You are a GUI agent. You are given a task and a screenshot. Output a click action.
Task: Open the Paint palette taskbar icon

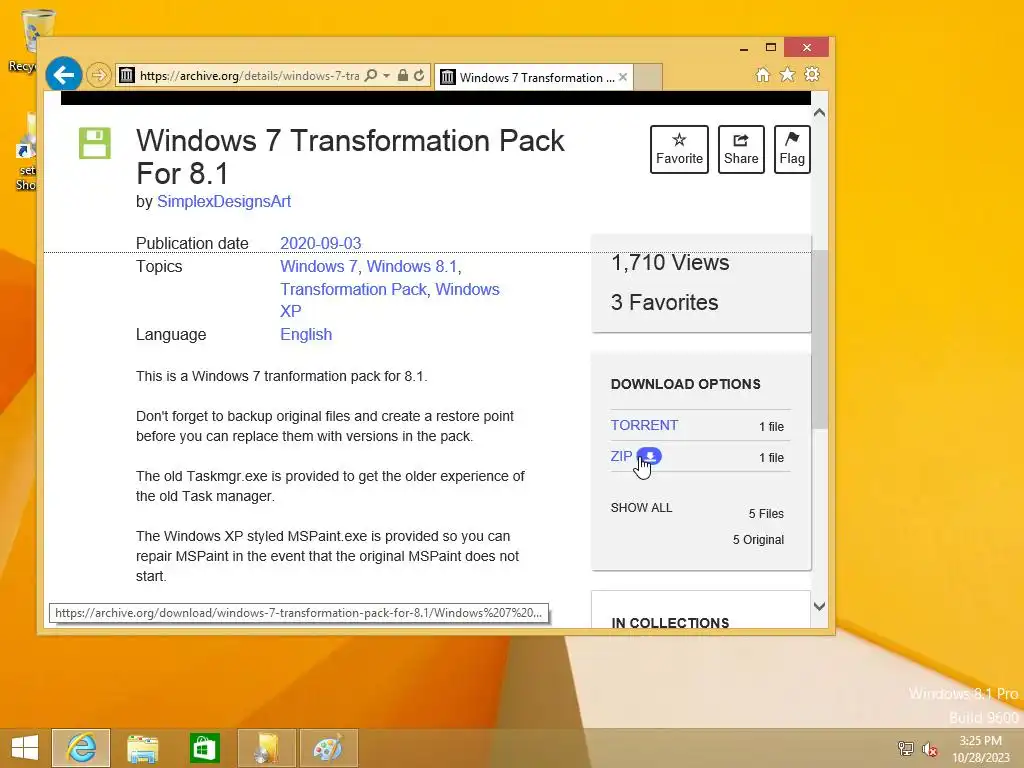tap(328, 748)
